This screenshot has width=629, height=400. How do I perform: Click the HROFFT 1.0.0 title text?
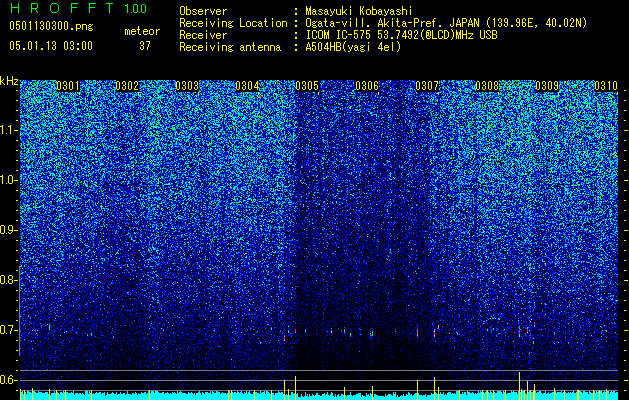tap(78, 8)
